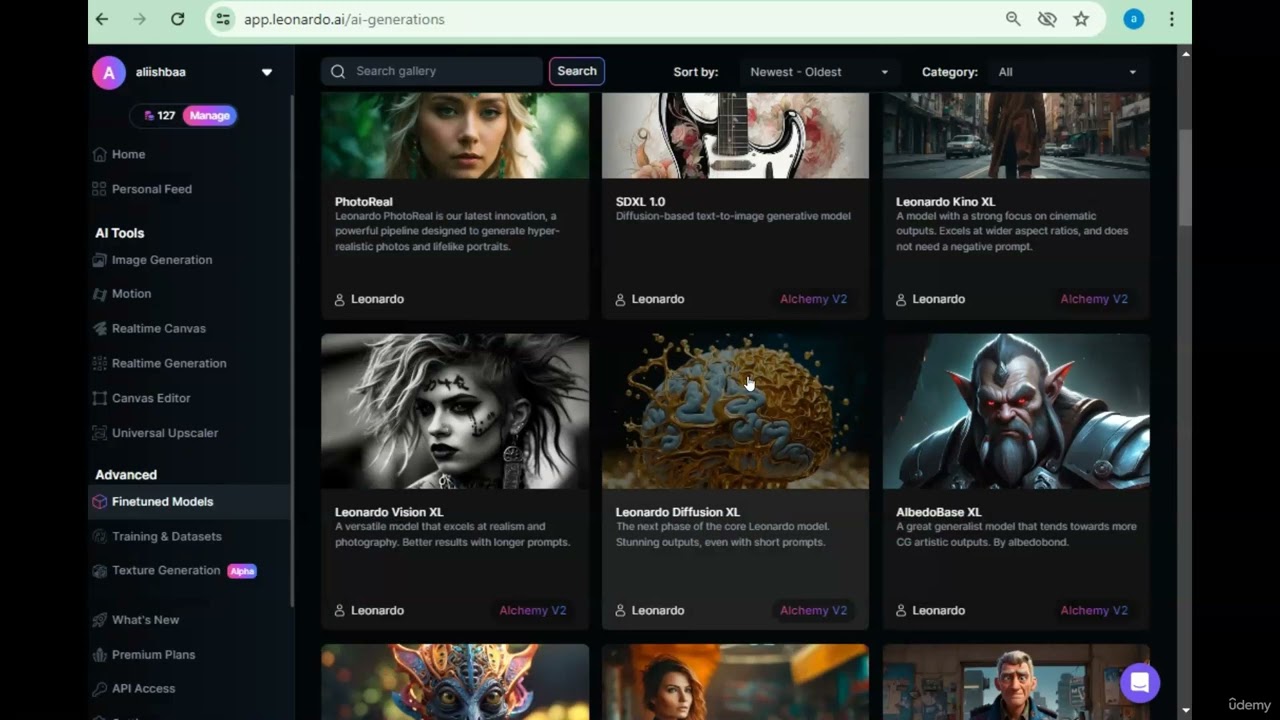Click the Motion icon in sidebar

pos(99,294)
